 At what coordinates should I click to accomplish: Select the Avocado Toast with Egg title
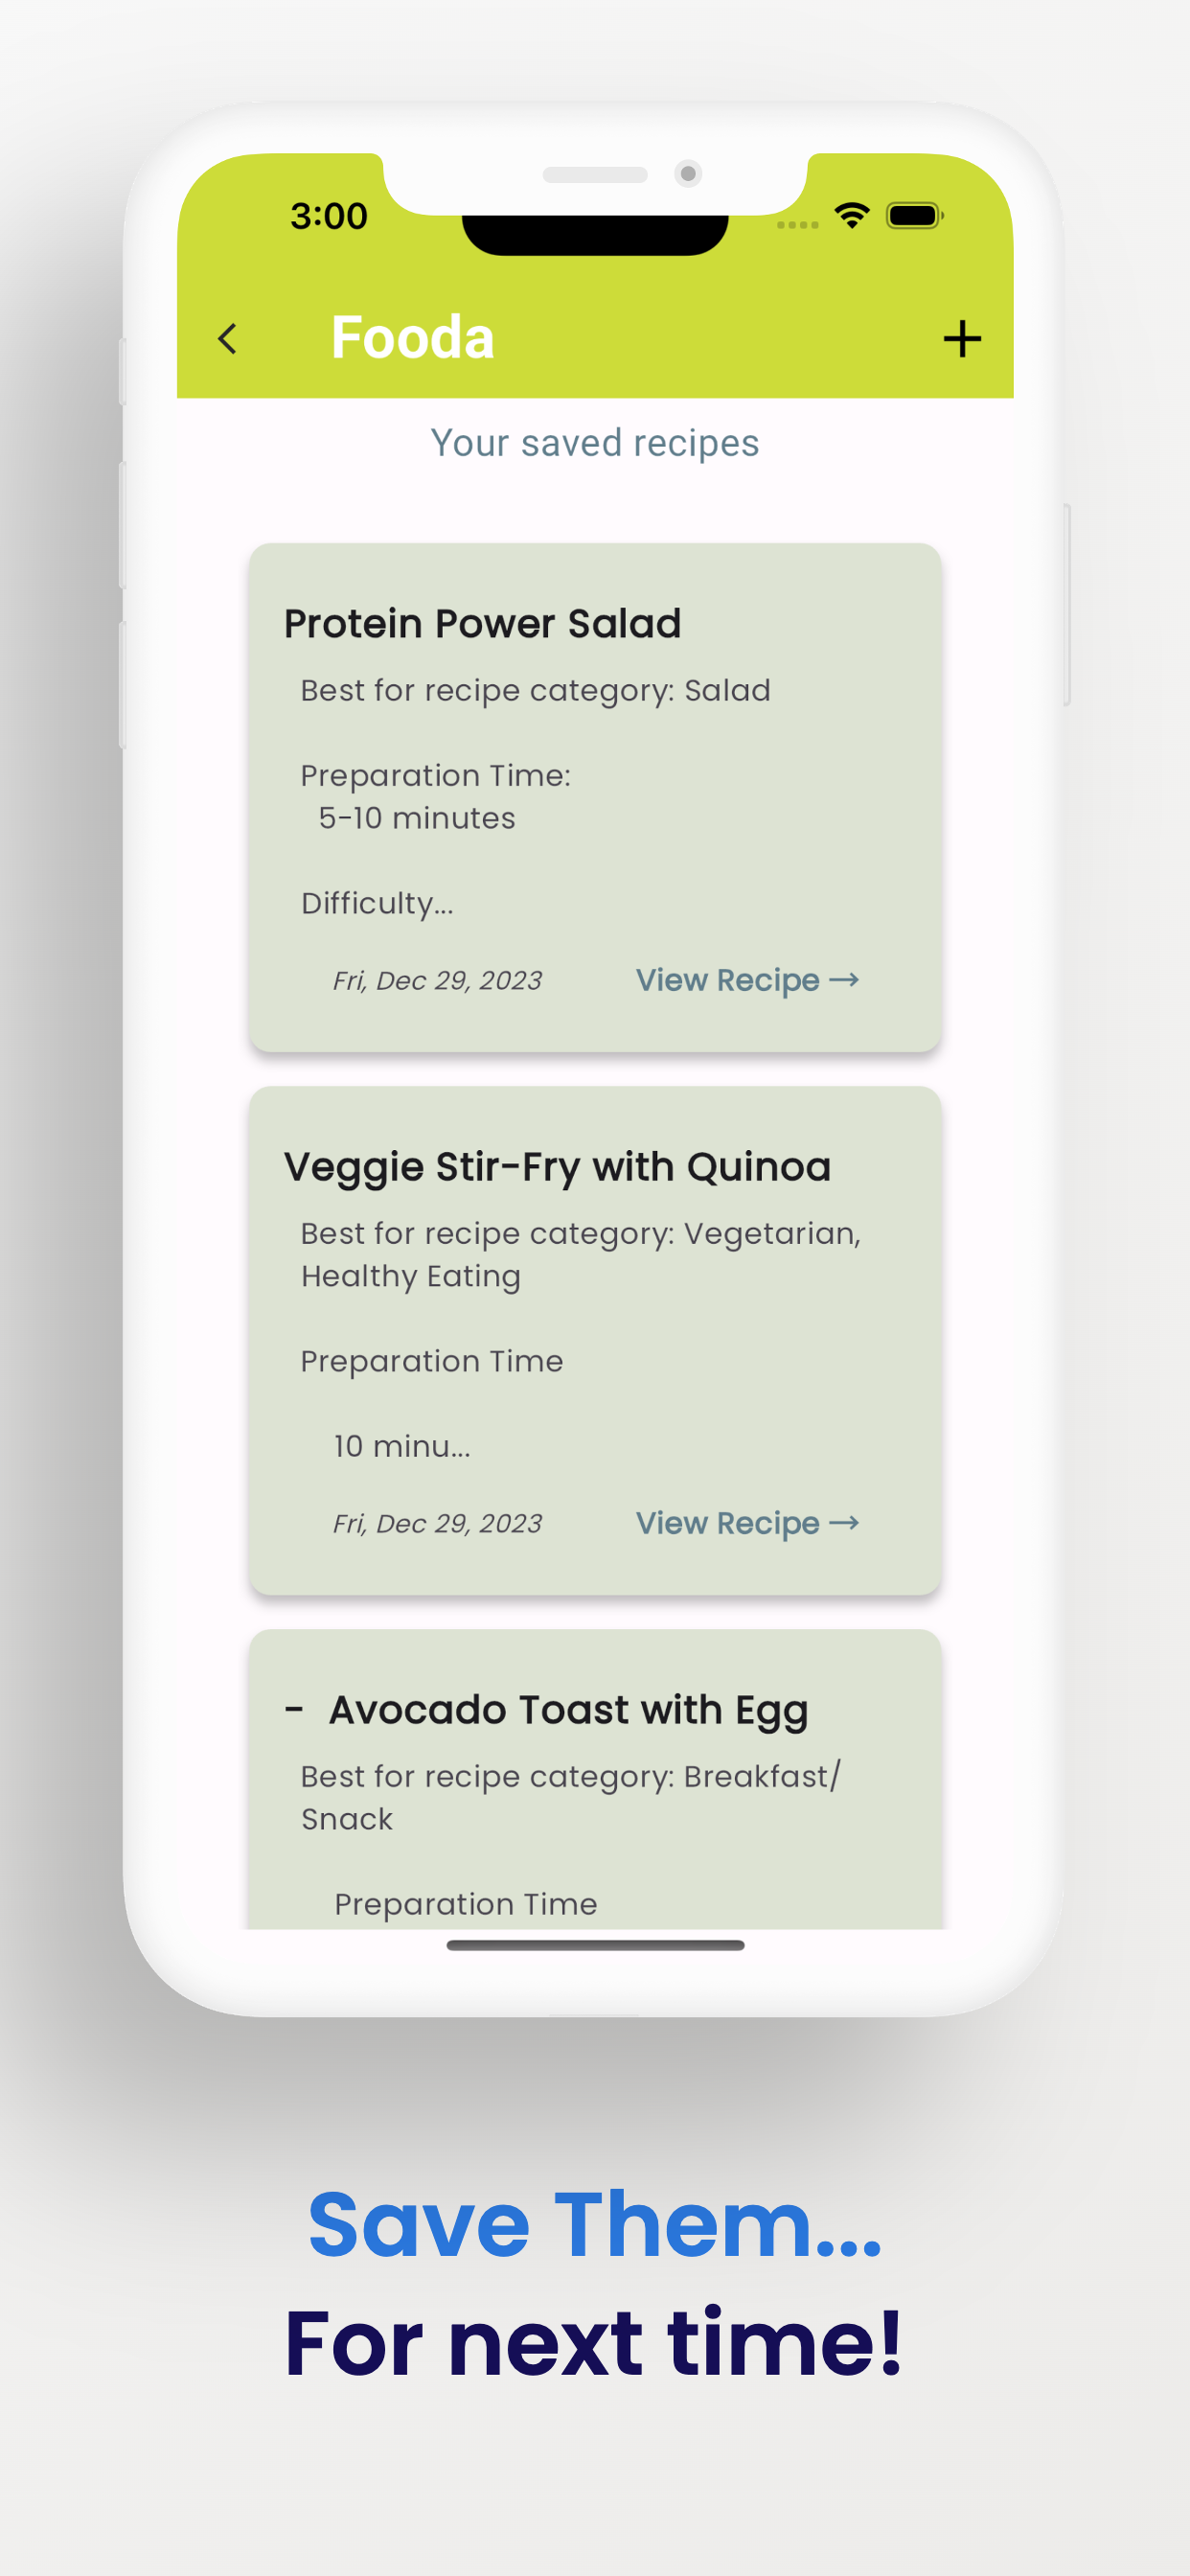coord(568,1710)
